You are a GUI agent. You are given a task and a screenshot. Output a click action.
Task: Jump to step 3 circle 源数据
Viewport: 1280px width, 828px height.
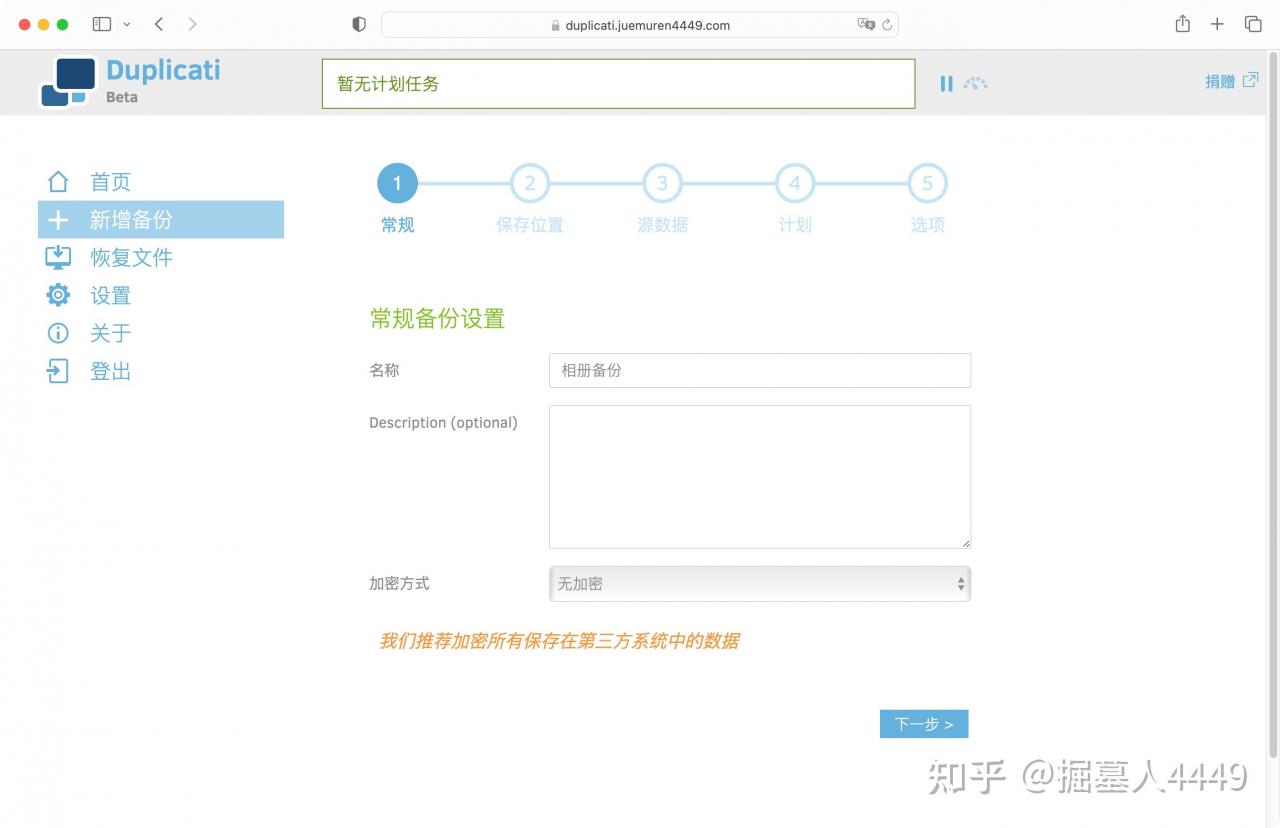[662, 183]
